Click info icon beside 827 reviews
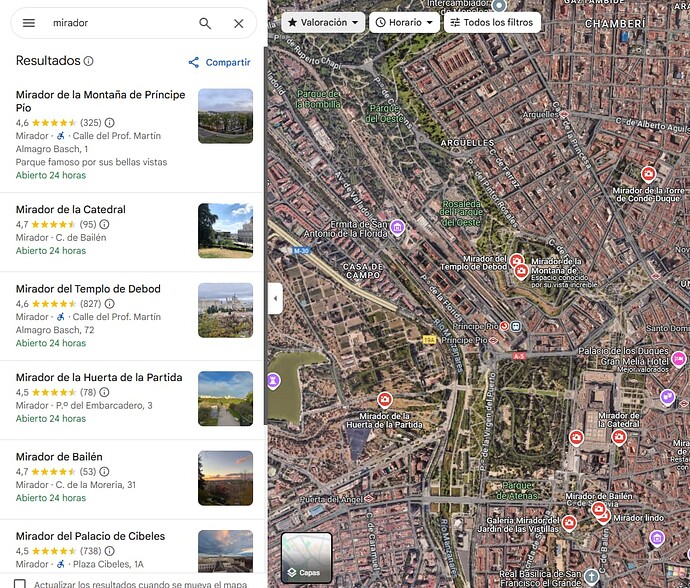 110,304
